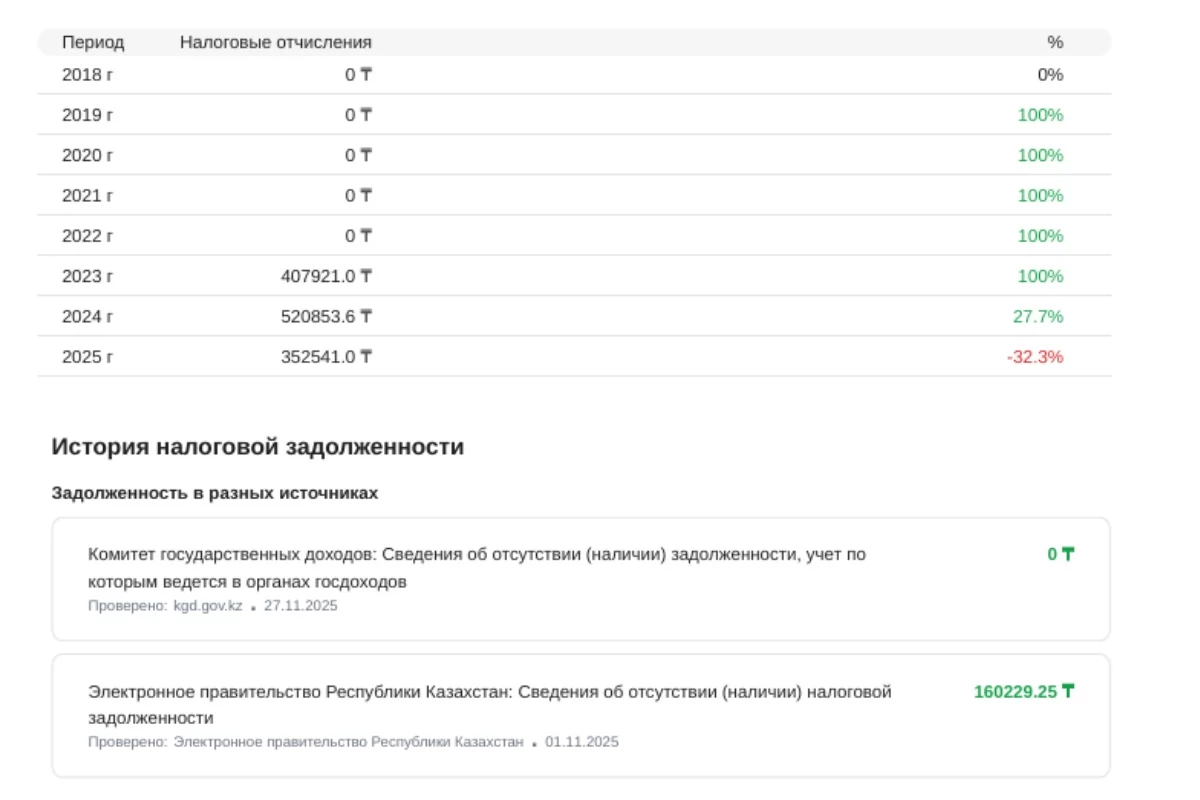Viewport: 1200px width, 800px height.
Task: Click the tenge symbol beside 352541.0
Action: [366, 356]
